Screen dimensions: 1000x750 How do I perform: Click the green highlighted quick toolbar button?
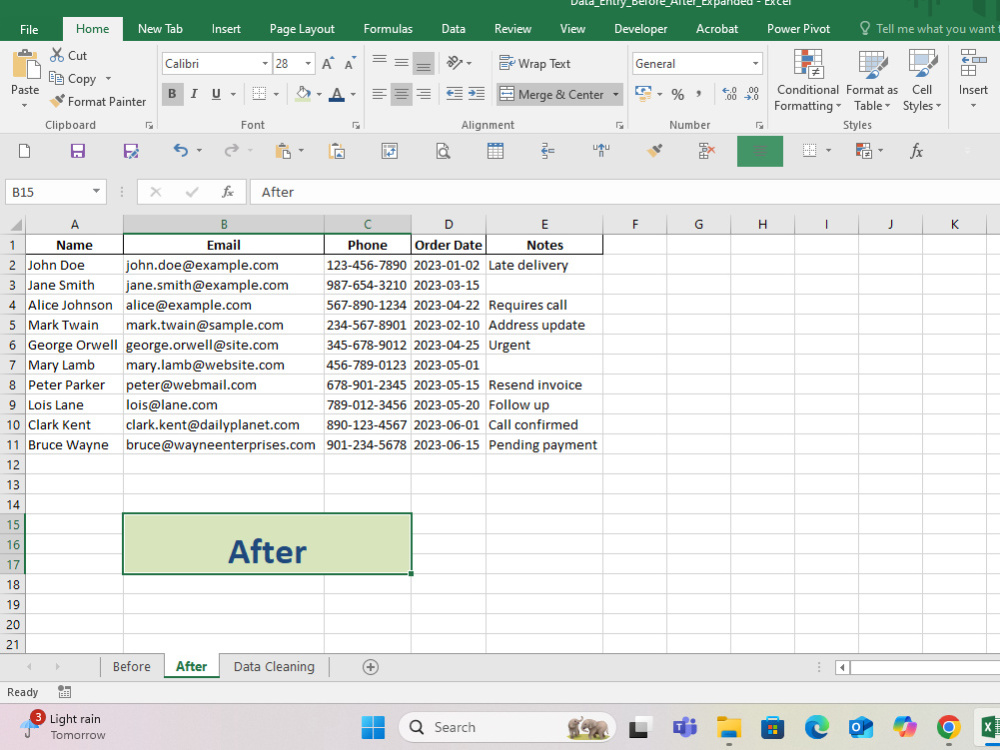(760, 151)
